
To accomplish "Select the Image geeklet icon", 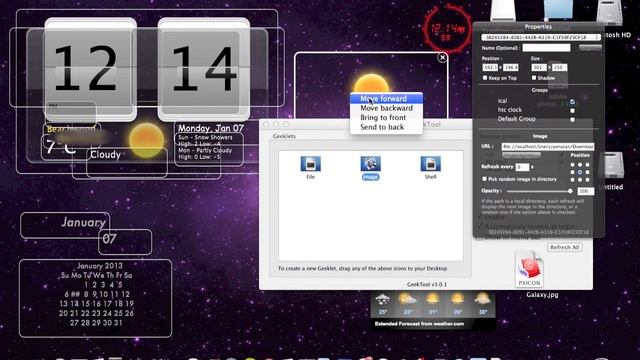I will 370,164.
